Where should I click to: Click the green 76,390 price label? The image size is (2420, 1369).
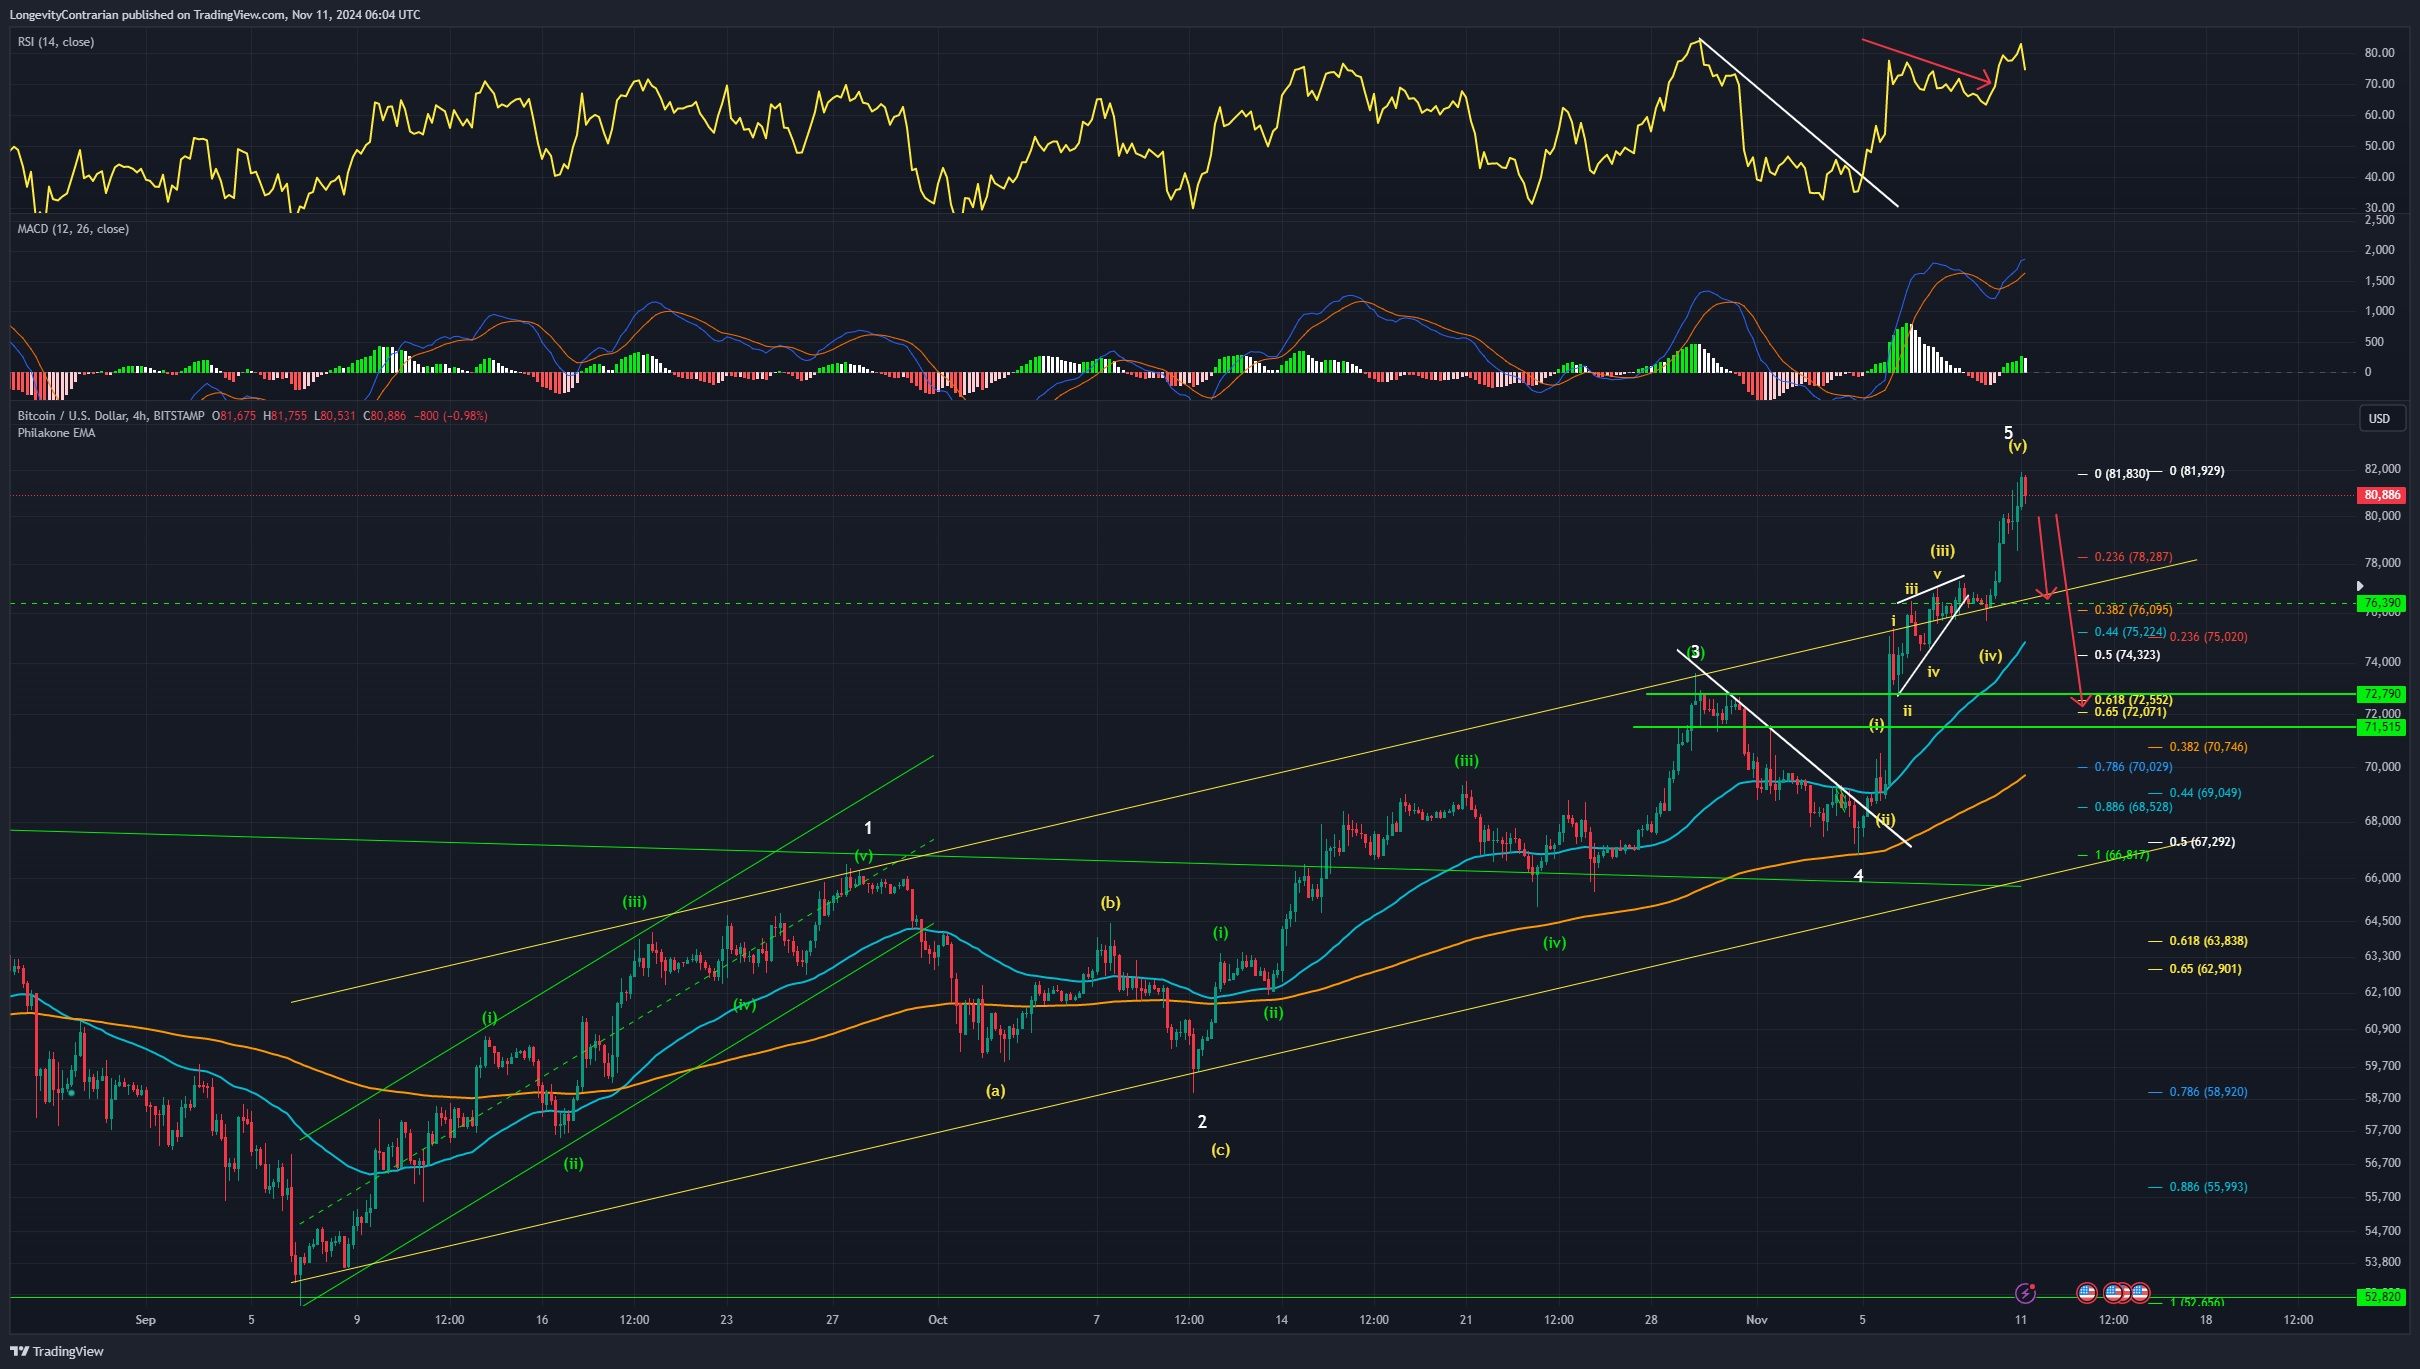[2381, 603]
